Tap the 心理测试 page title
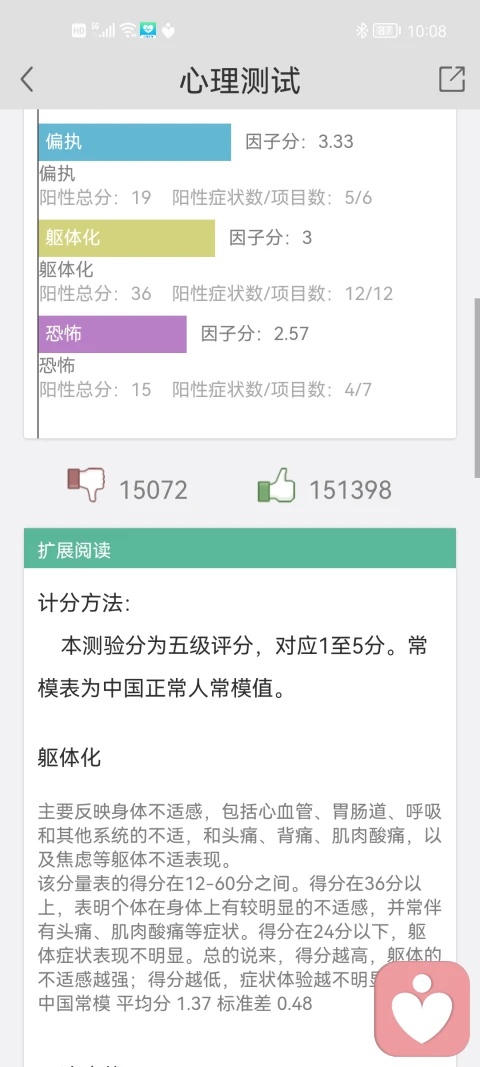 click(x=240, y=80)
